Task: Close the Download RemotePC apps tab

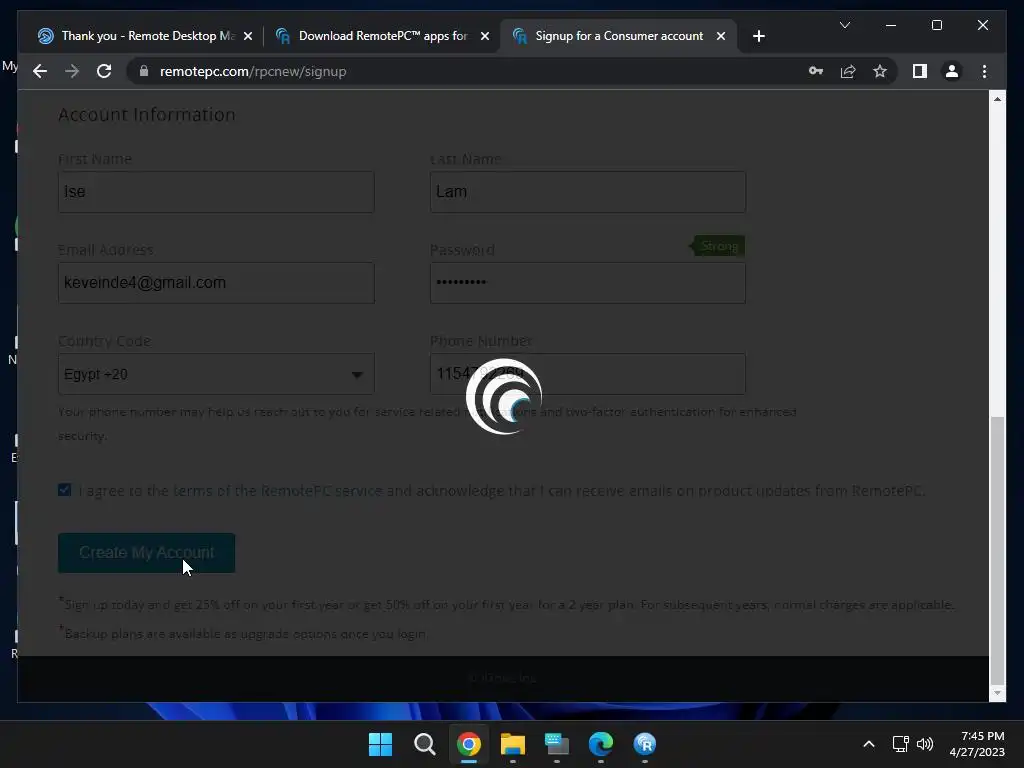Action: click(x=485, y=36)
